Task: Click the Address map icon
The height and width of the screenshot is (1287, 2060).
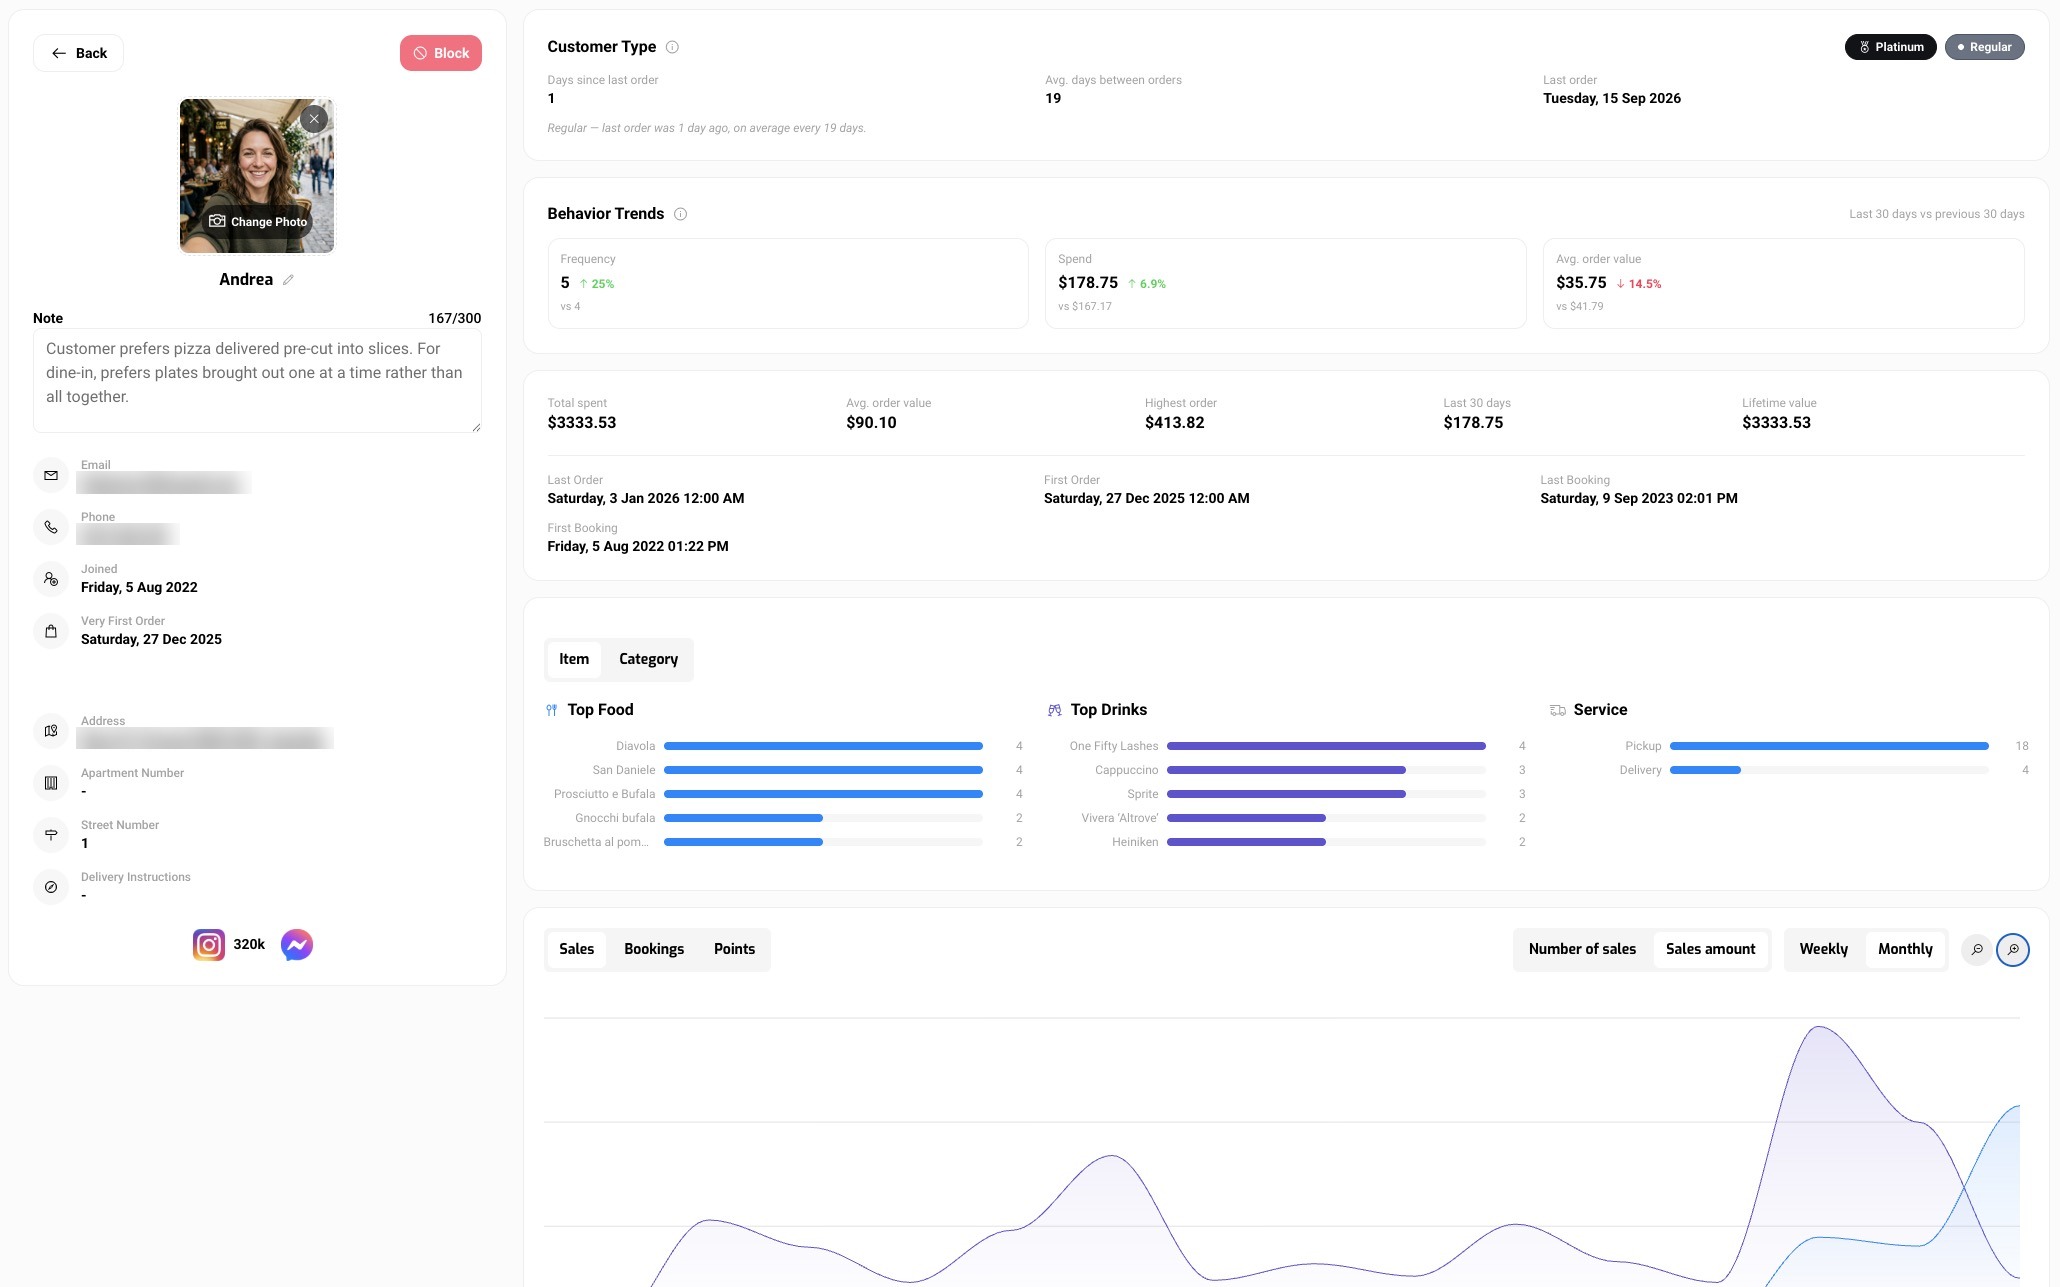Action: 51,731
